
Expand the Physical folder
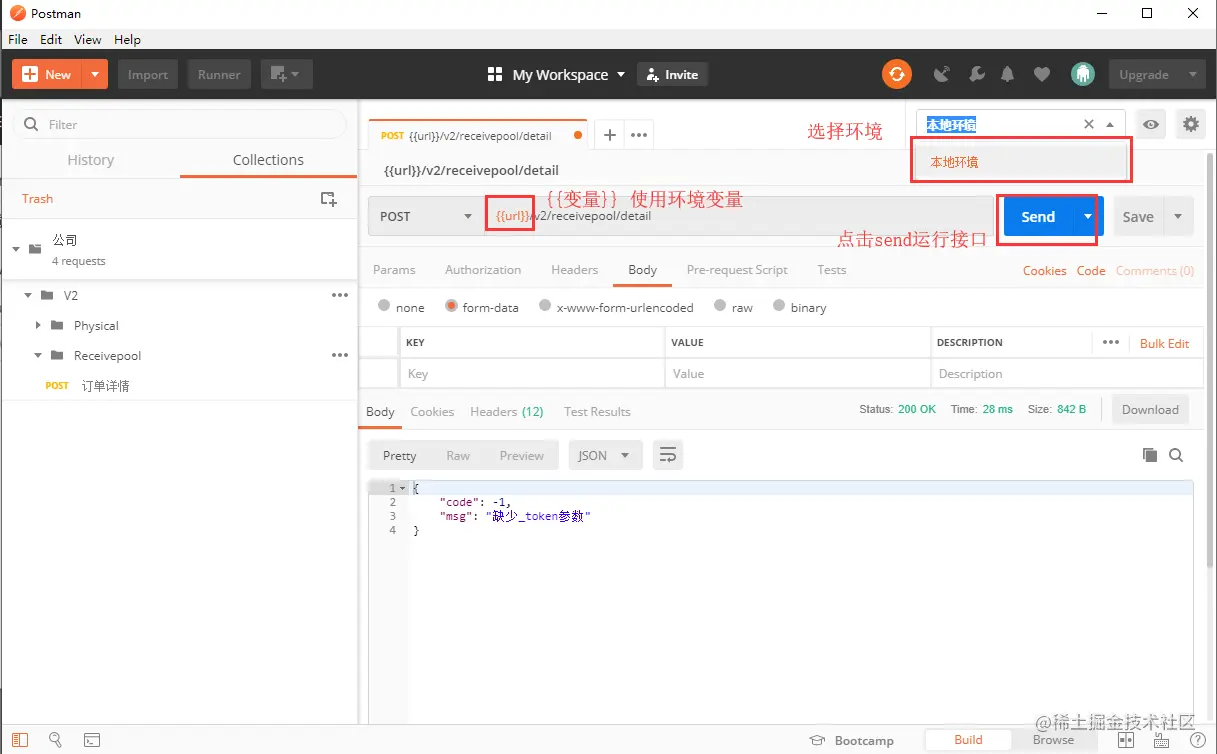38,325
